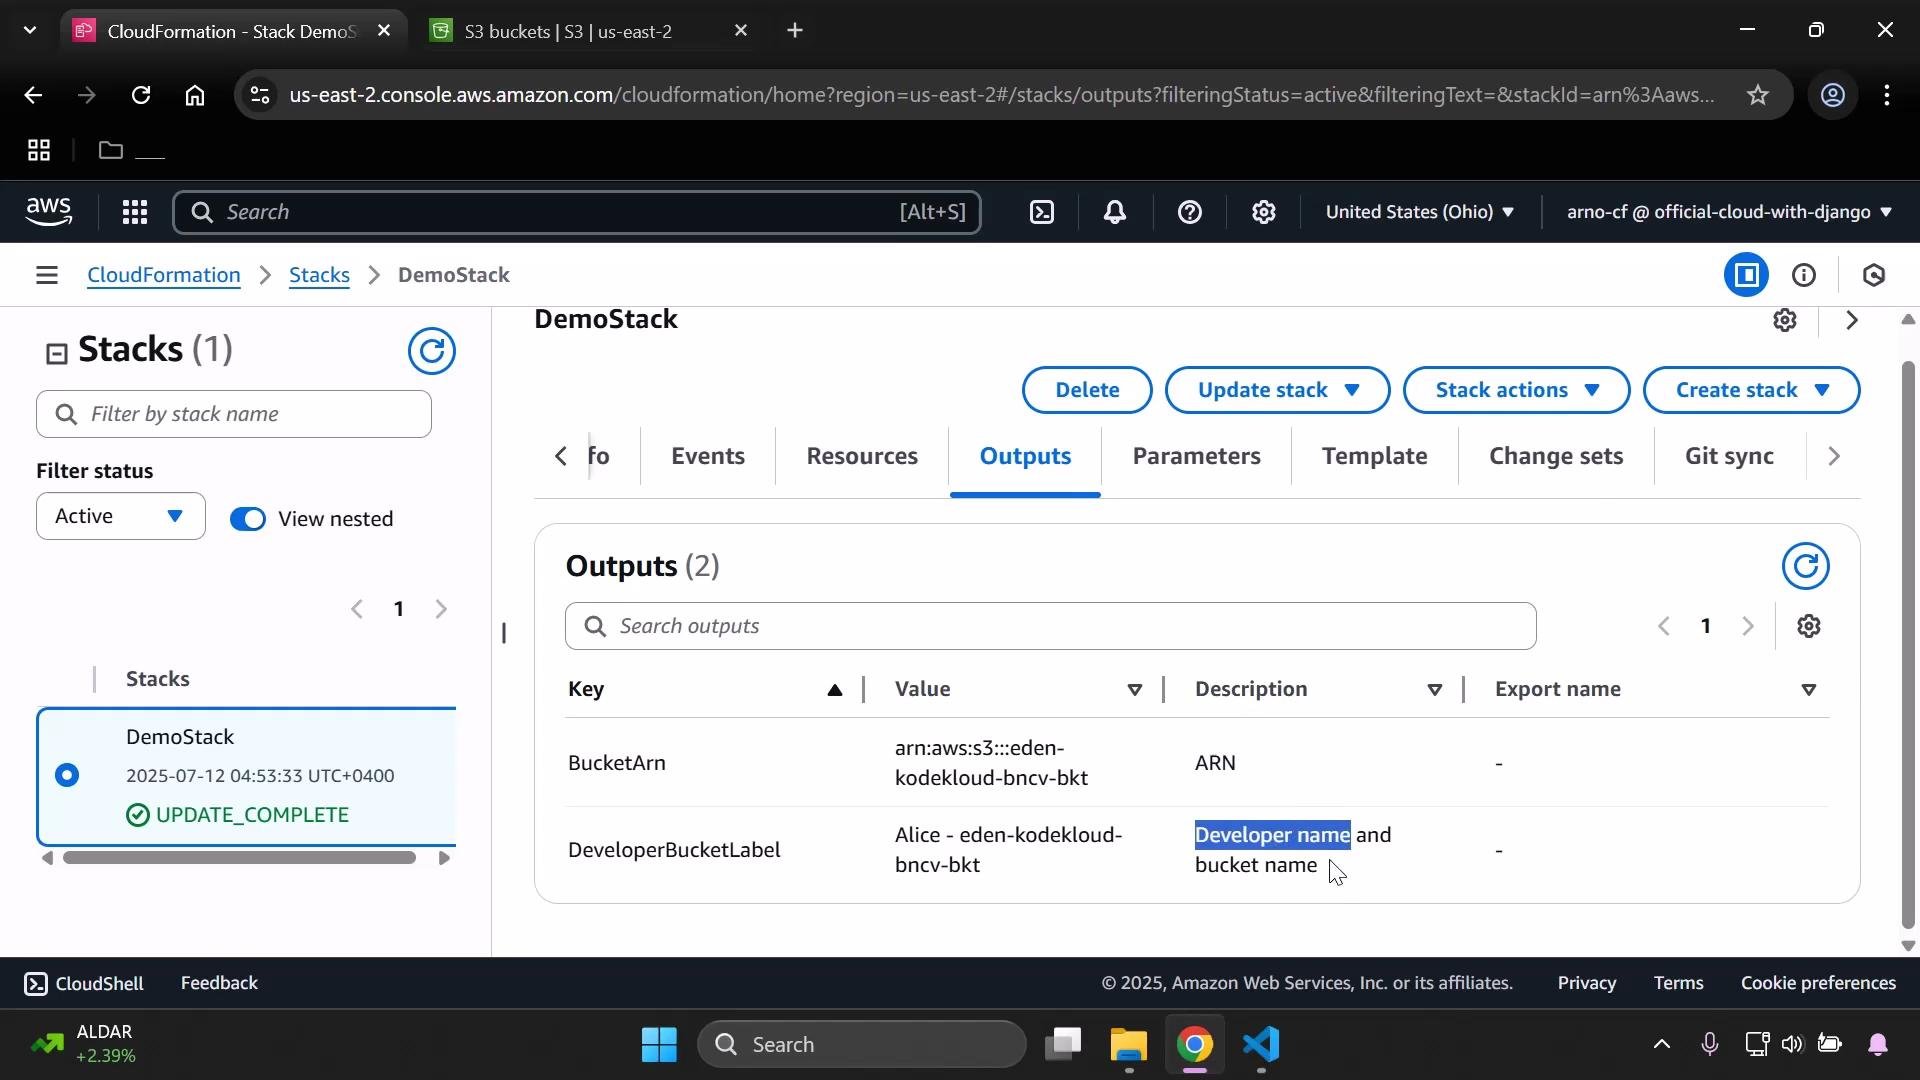Sort outputs by the Export name column
This screenshot has height=1080, width=1920.
click(x=1809, y=690)
